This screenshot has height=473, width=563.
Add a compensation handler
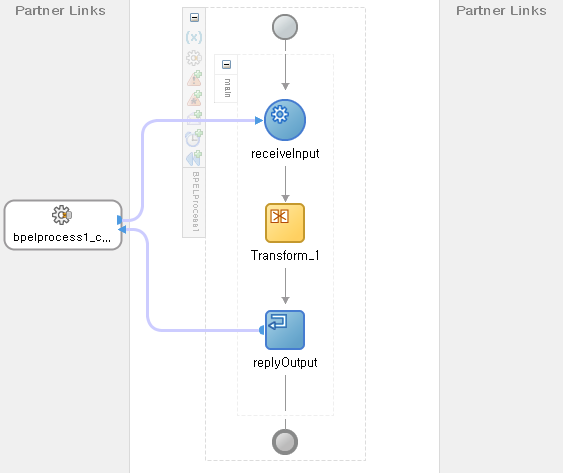tap(194, 158)
